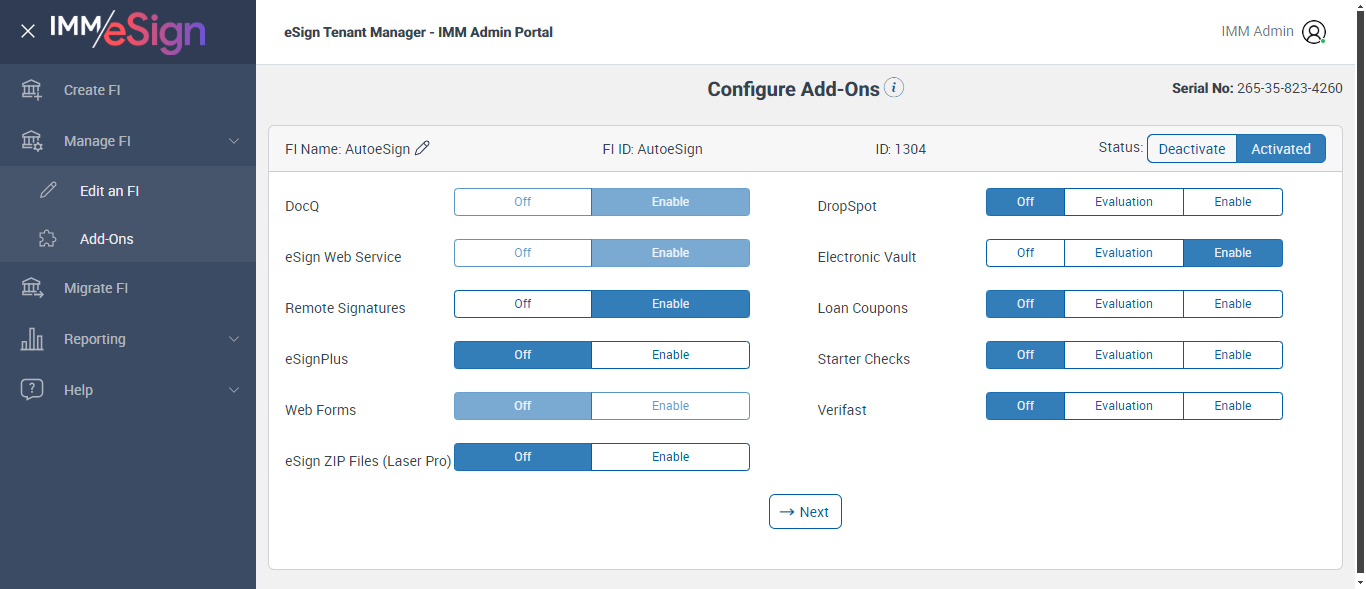Open the IMM Admin user profile icon

click(1314, 32)
